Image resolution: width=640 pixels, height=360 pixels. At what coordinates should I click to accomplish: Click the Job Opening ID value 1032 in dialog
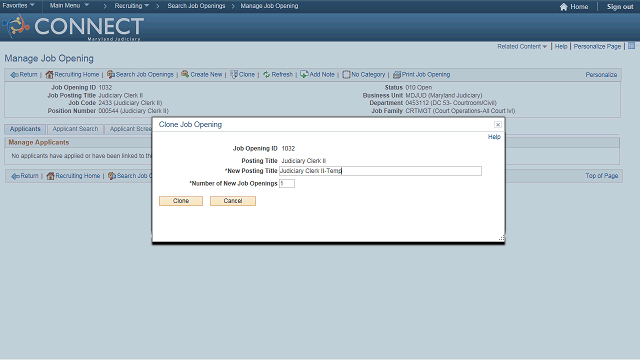point(288,149)
